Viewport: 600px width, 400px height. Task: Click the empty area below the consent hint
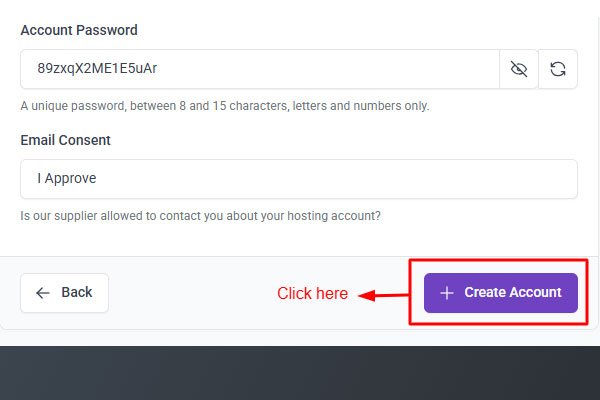tap(300, 240)
